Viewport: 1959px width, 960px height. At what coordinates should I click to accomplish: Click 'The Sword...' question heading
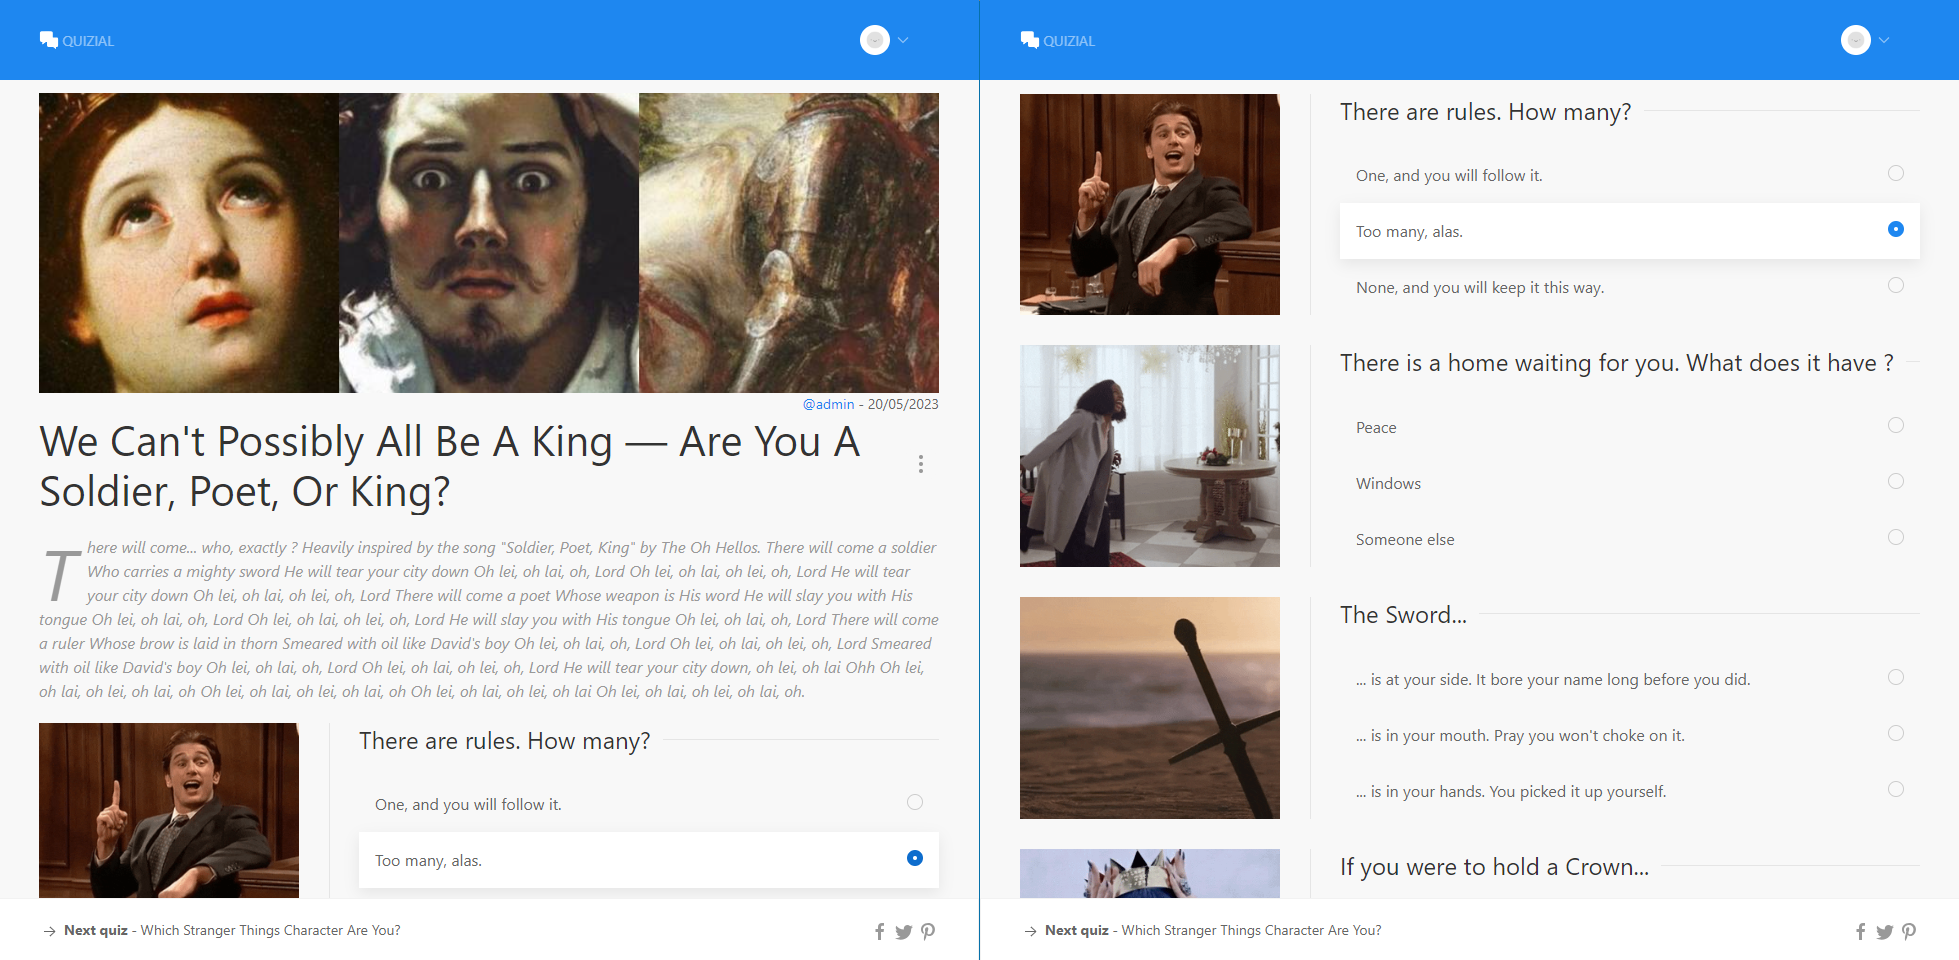pos(1404,615)
